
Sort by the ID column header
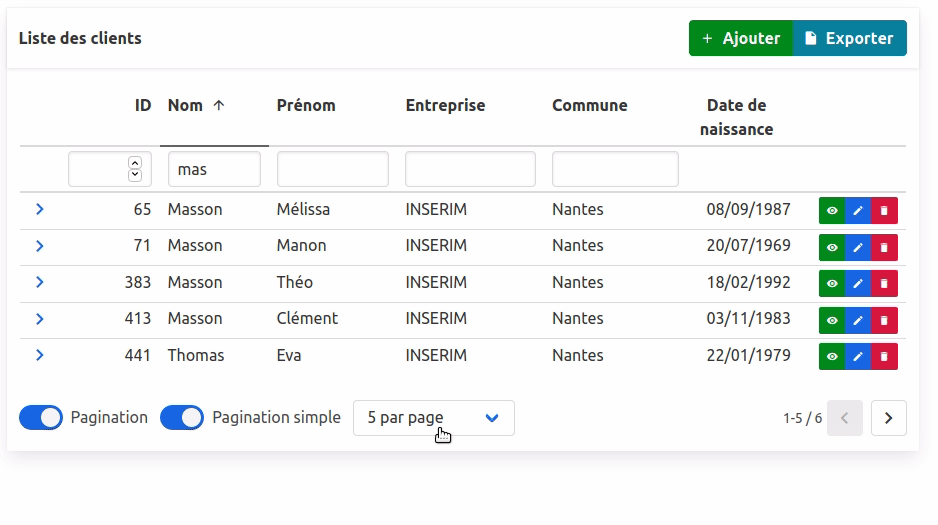click(143, 105)
